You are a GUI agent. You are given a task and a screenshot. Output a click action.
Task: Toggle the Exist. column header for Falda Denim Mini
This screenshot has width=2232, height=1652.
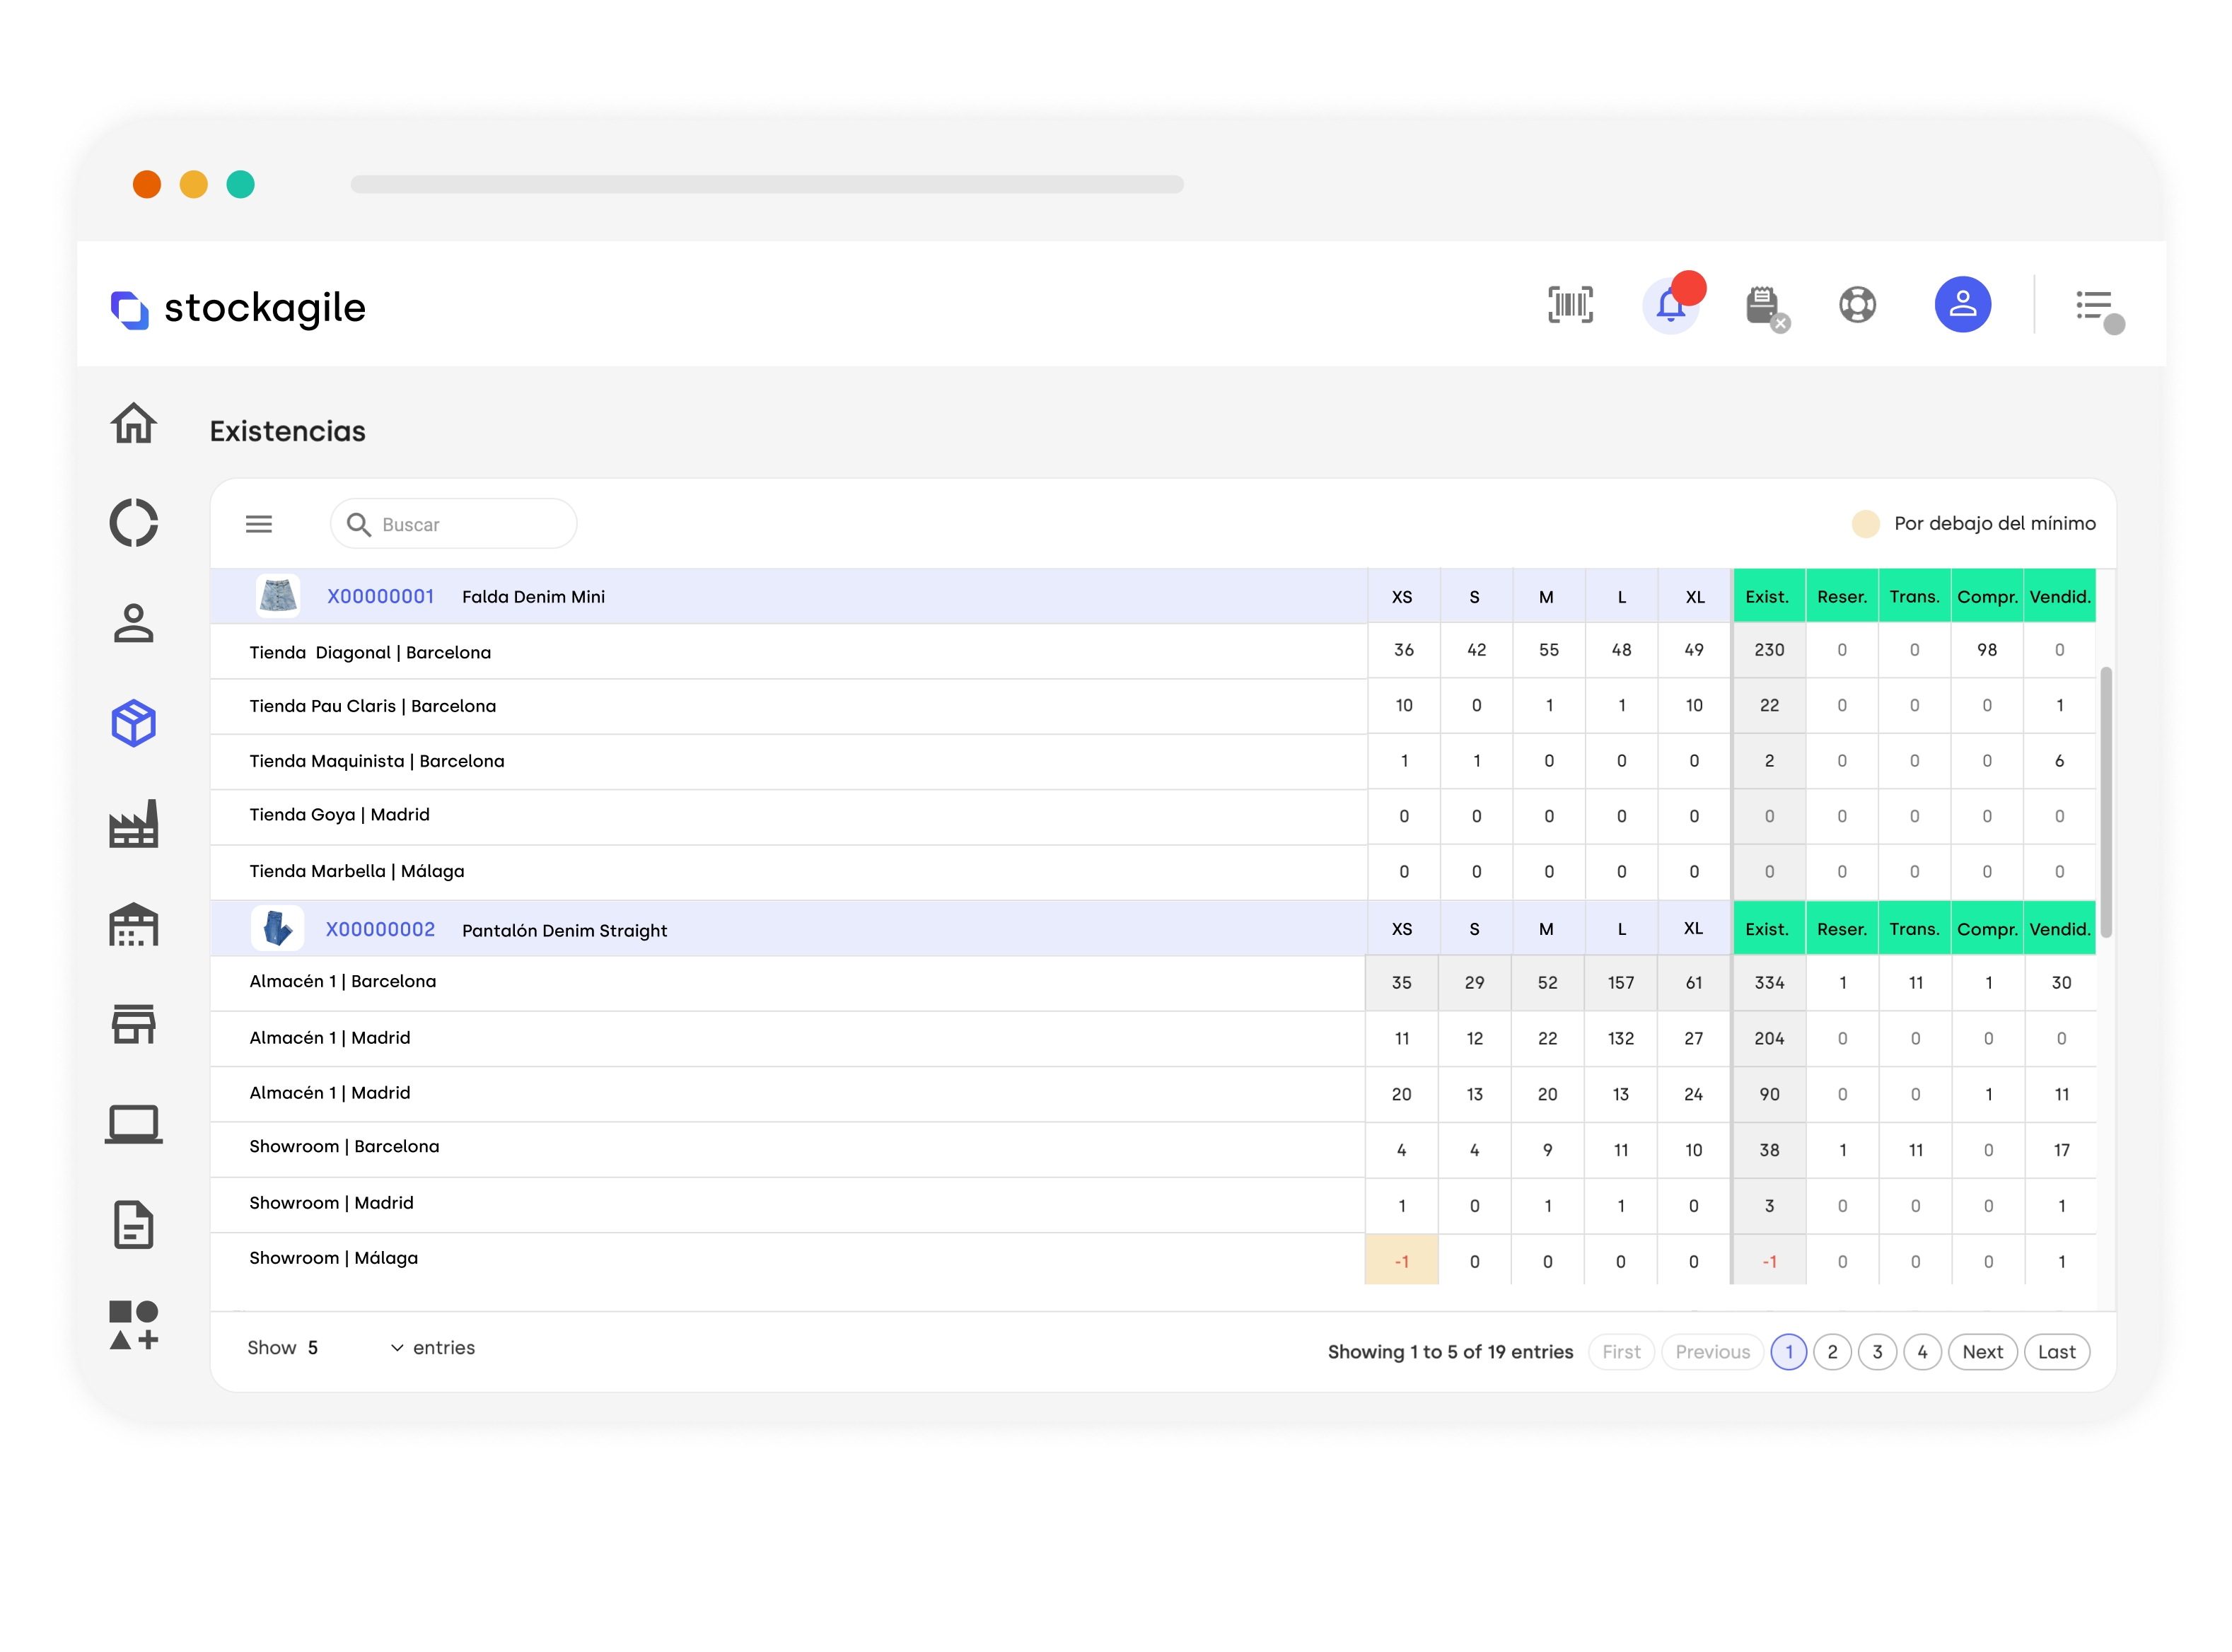coord(1768,596)
